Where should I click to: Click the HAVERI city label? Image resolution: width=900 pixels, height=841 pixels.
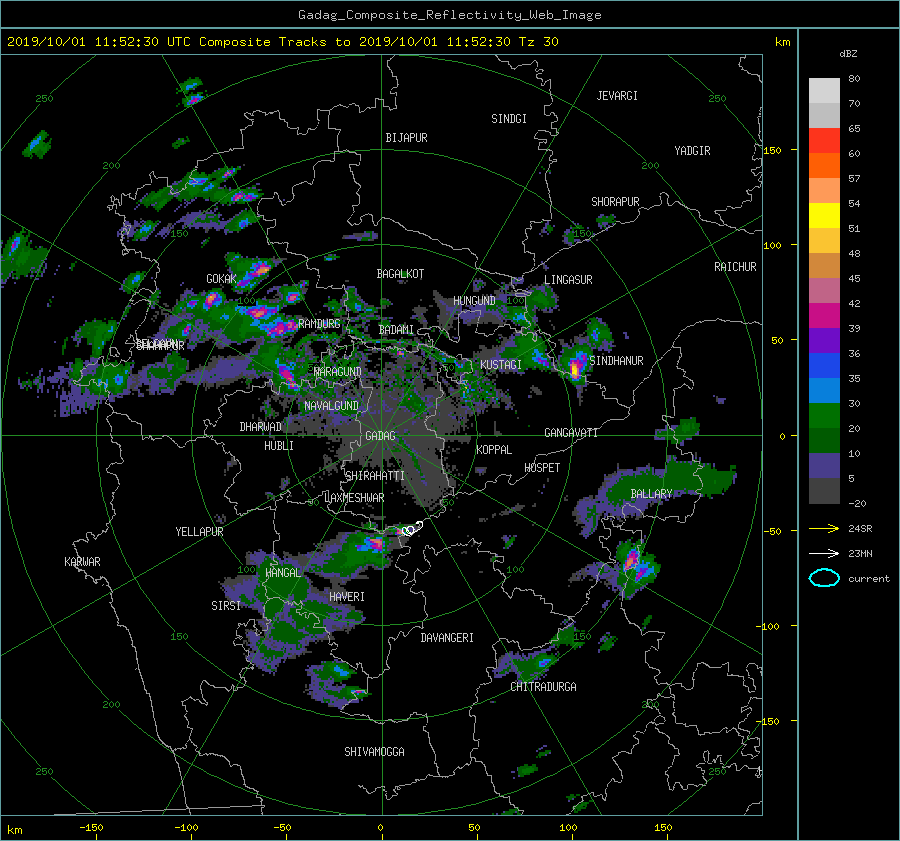tap(347, 597)
